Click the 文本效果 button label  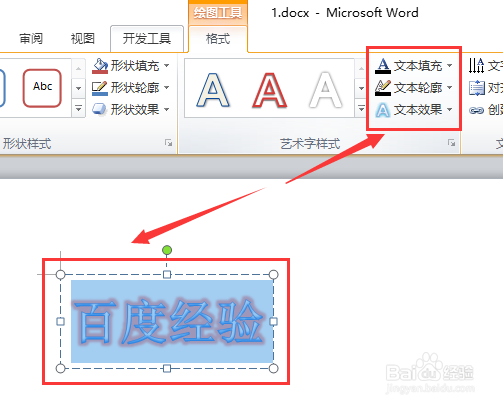click(418, 110)
